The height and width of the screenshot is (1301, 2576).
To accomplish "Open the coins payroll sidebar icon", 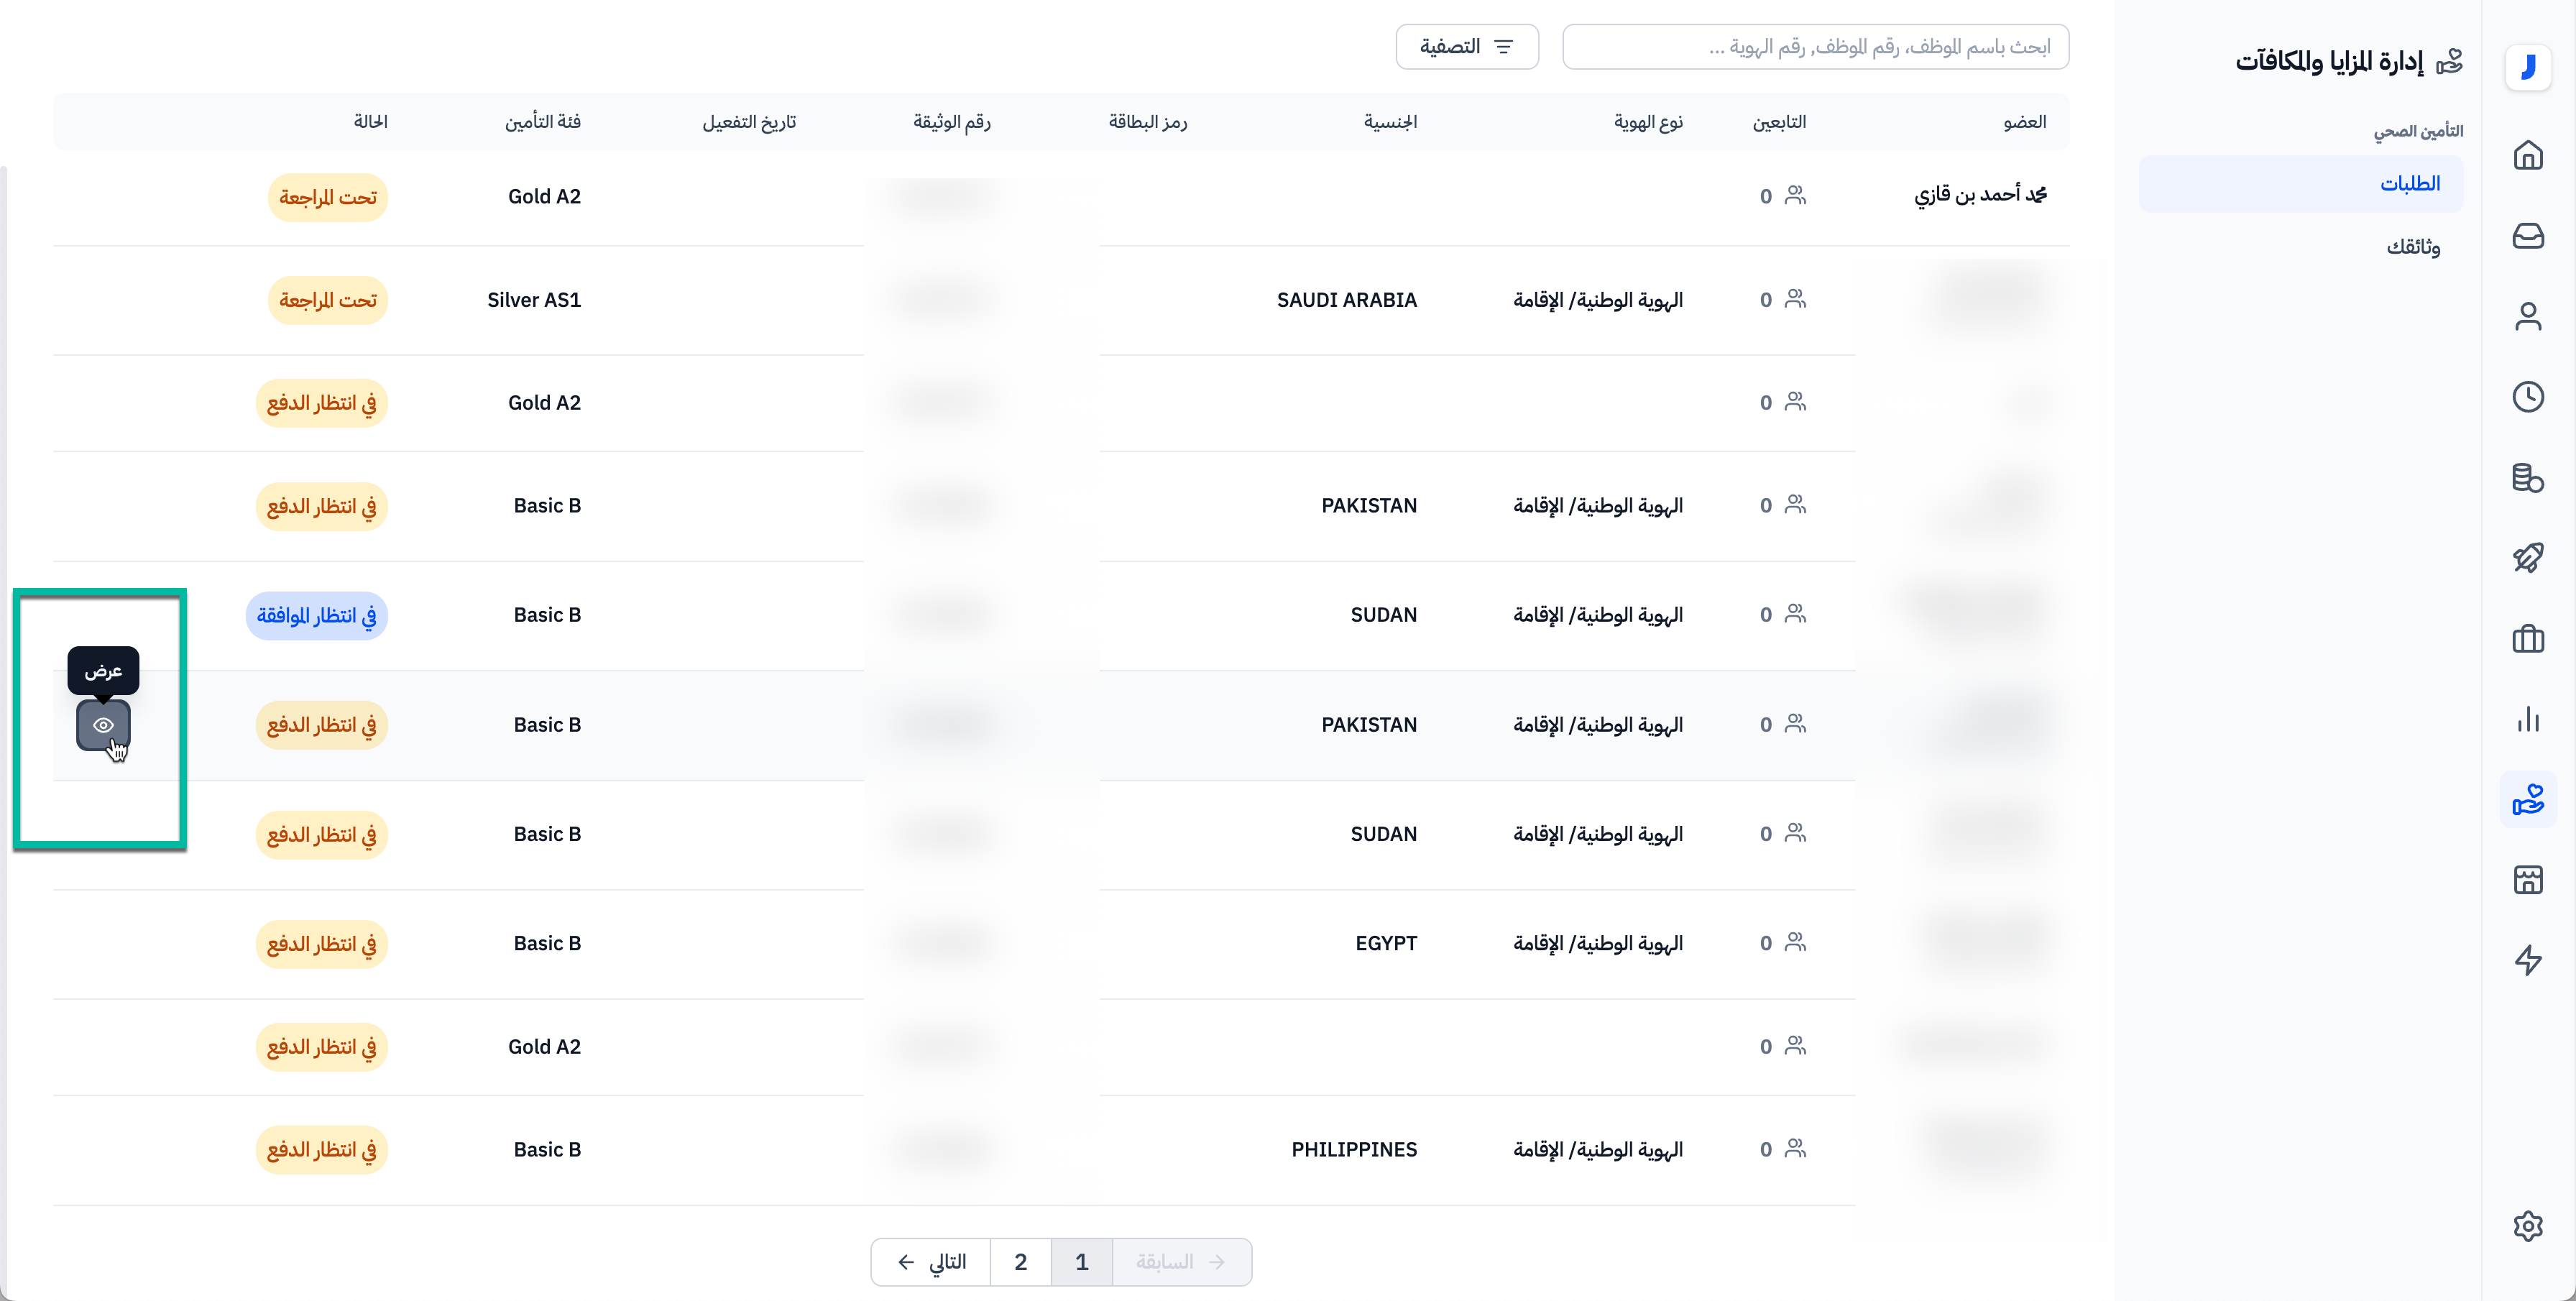I will pyautogui.click(x=2527, y=478).
